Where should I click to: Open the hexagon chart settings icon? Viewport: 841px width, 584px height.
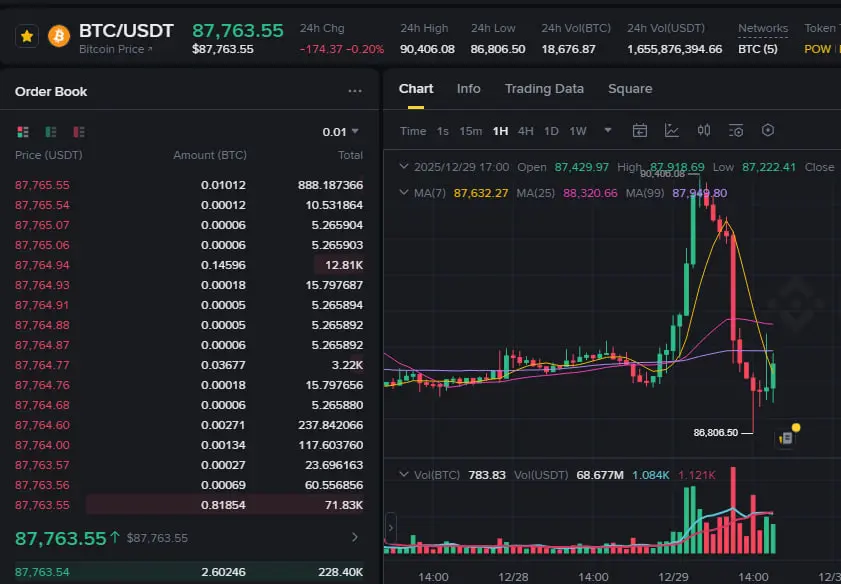(x=768, y=130)
